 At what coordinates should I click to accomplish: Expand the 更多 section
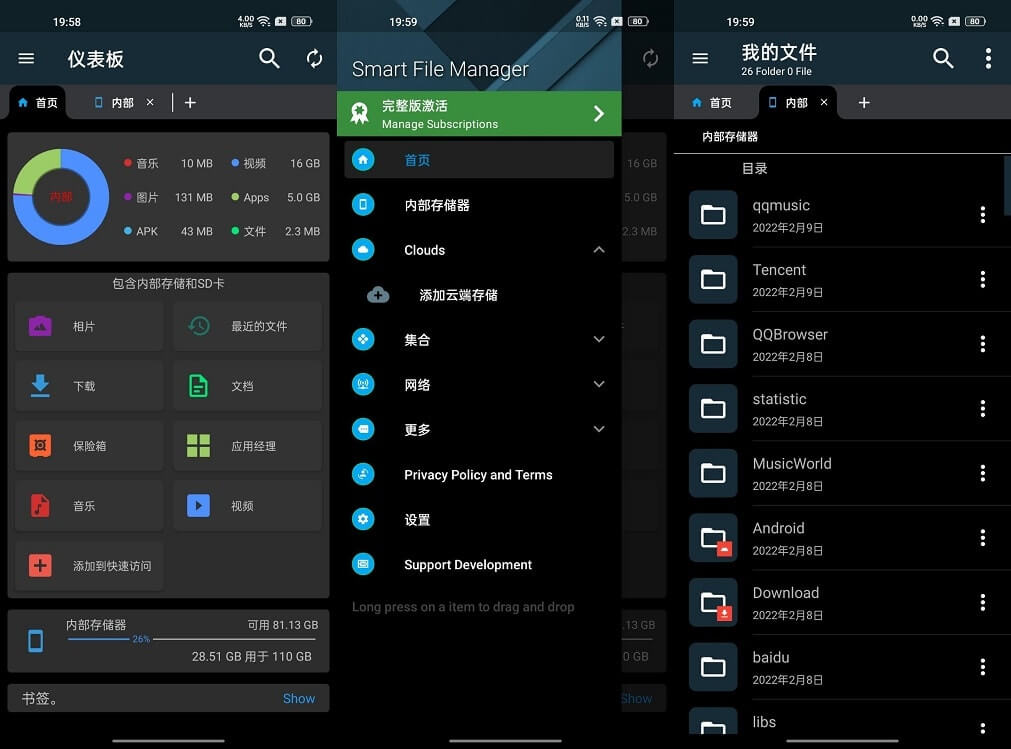tap(599, 429)
